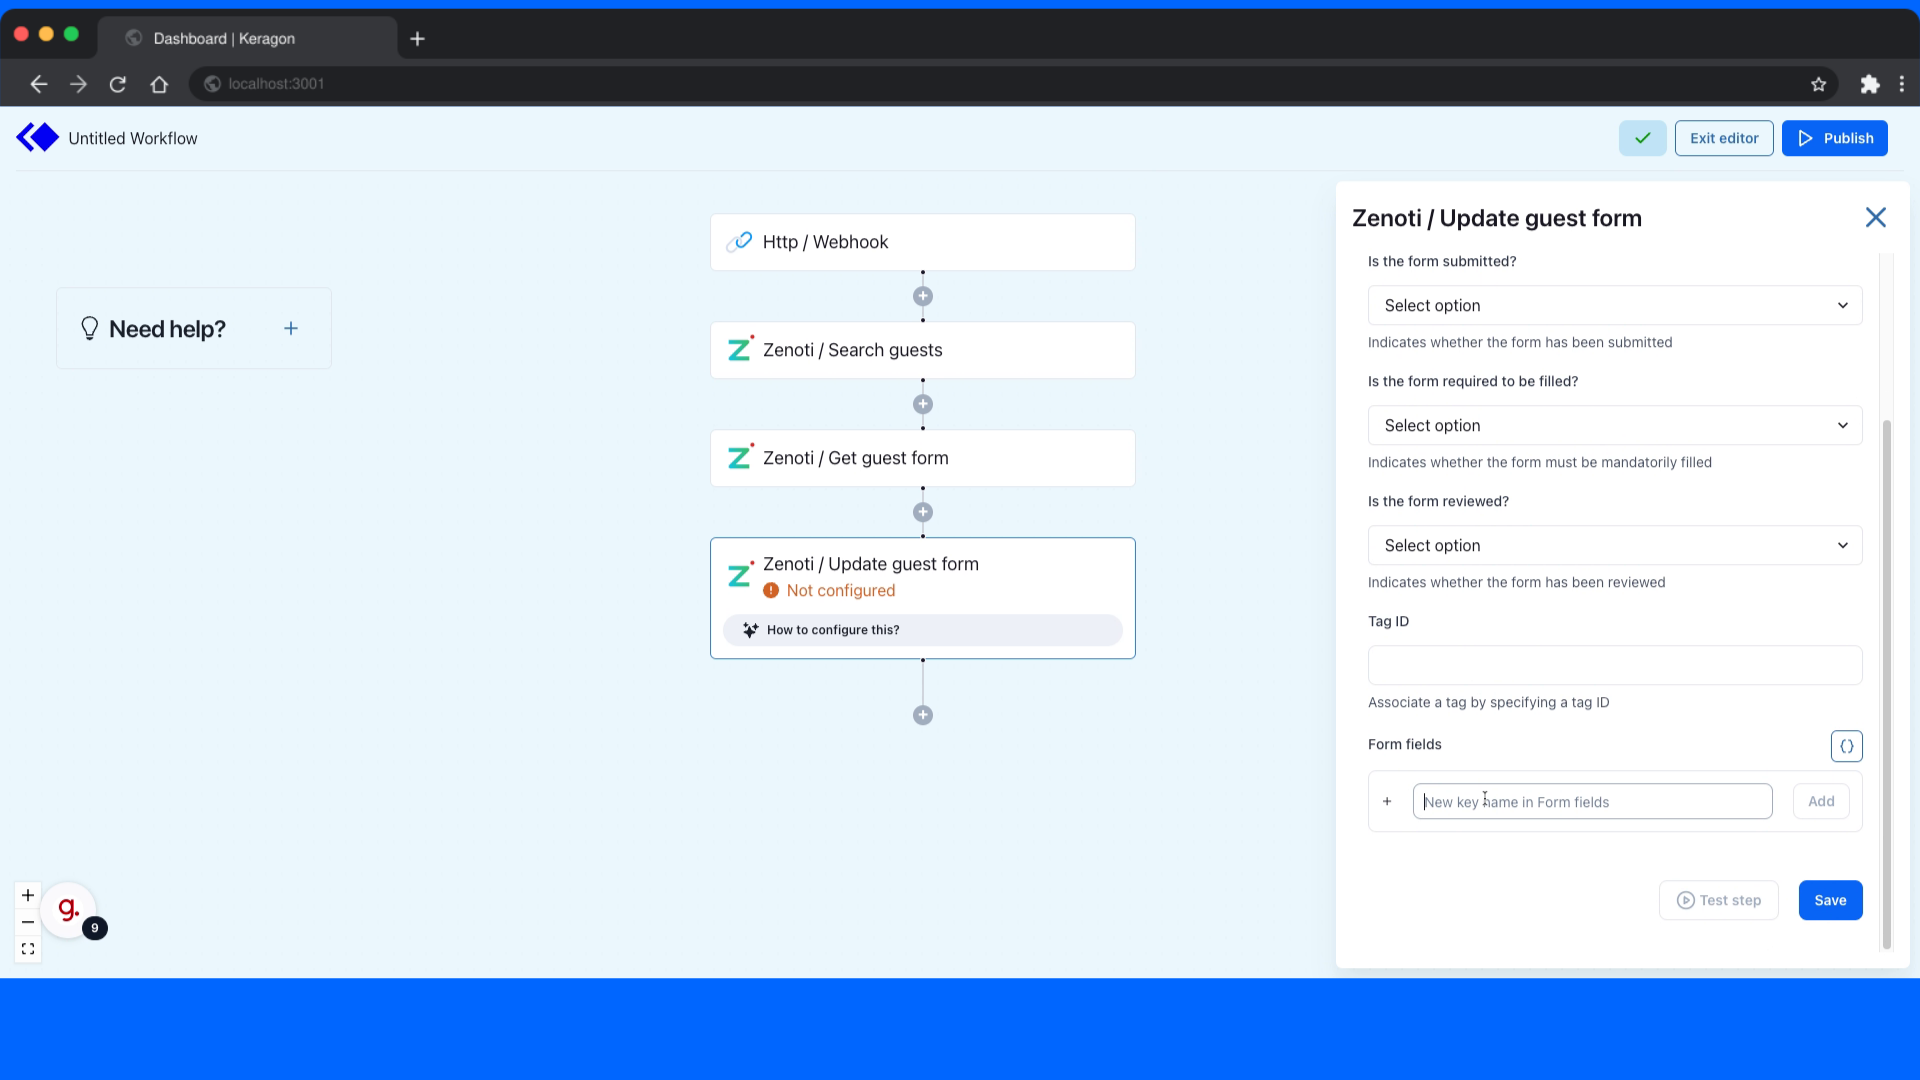
Task: Click the Exit editor button
Action: point(1723,138)
